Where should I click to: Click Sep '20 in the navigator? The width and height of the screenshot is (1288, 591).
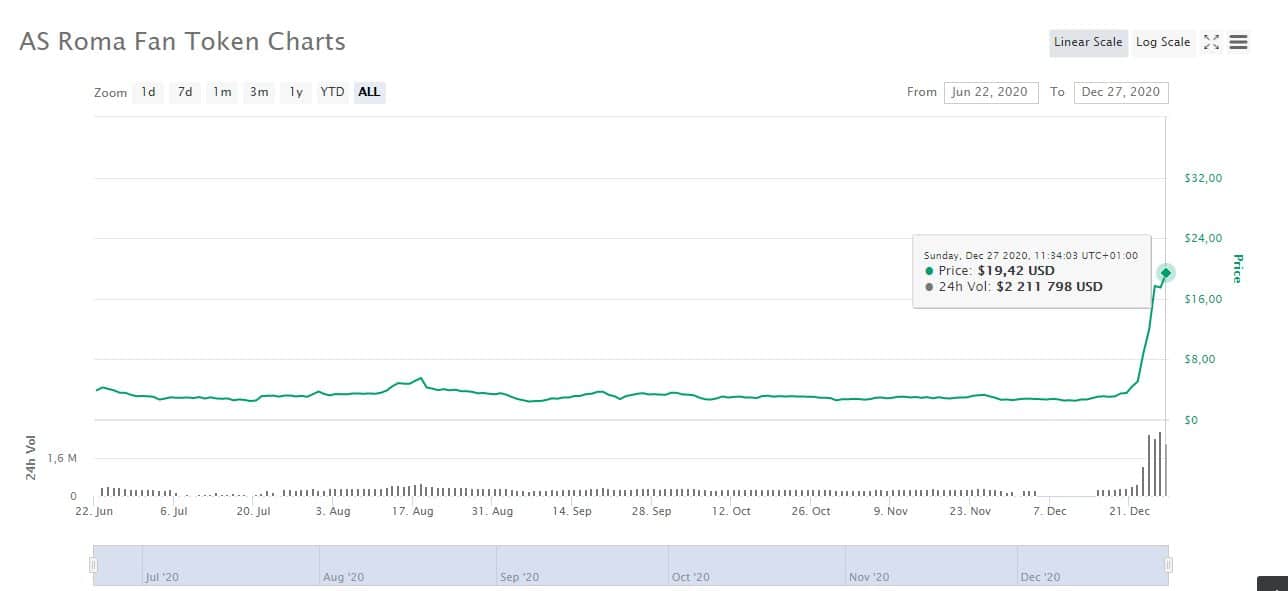tap(518, 577)
